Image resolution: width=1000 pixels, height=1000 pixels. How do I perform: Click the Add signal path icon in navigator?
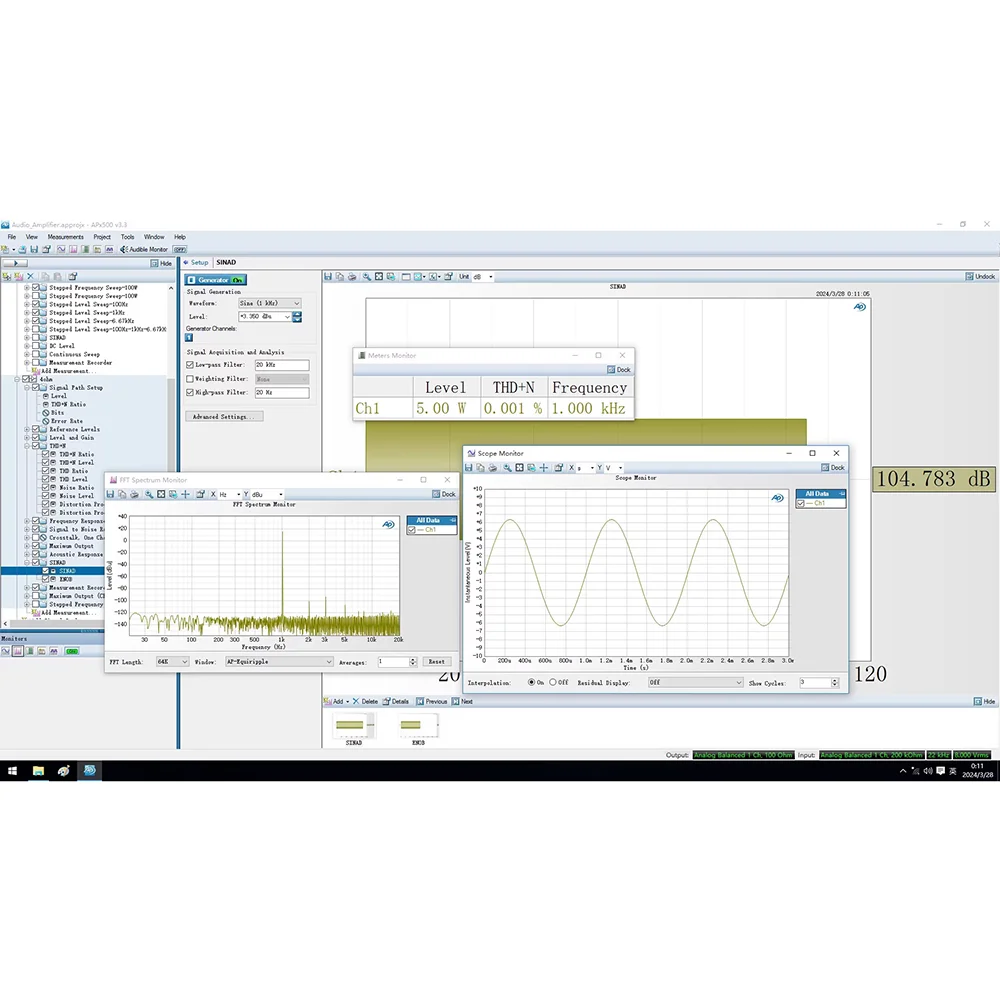7,276
